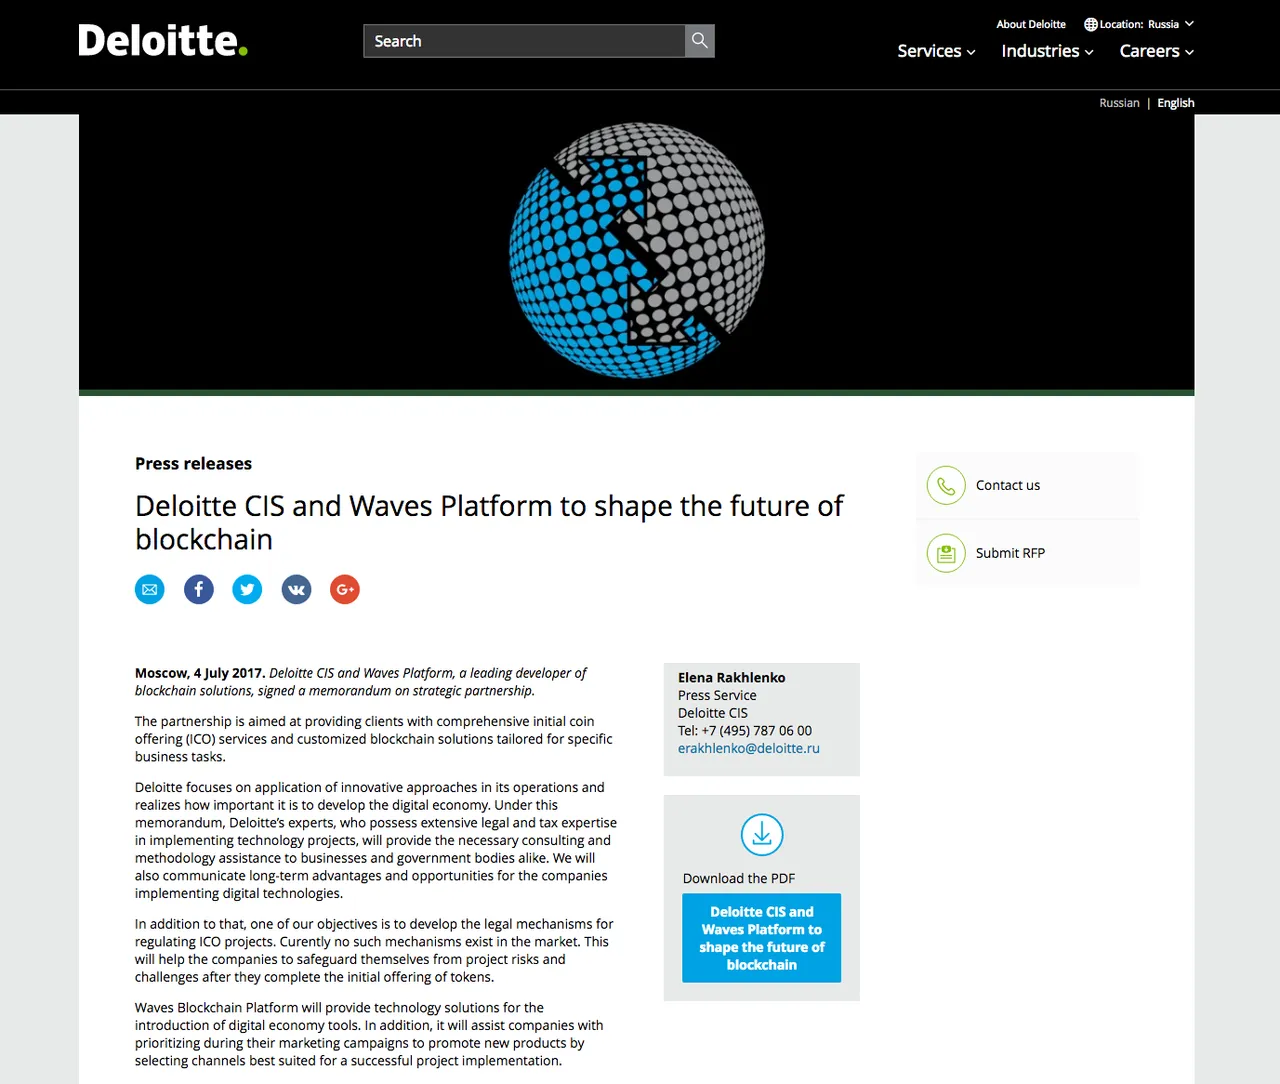
Task: Expand the Careers menu
Action: (1157, 51)
